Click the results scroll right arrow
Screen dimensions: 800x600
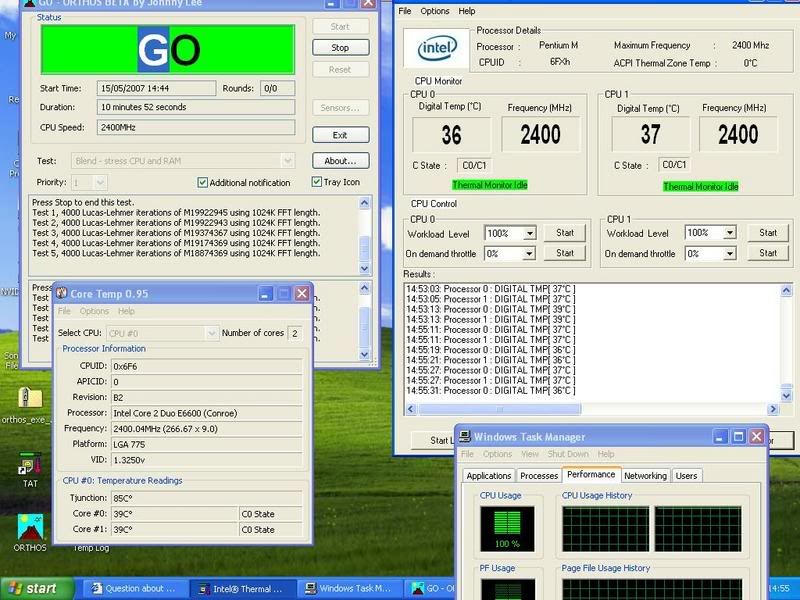[773, 409]
